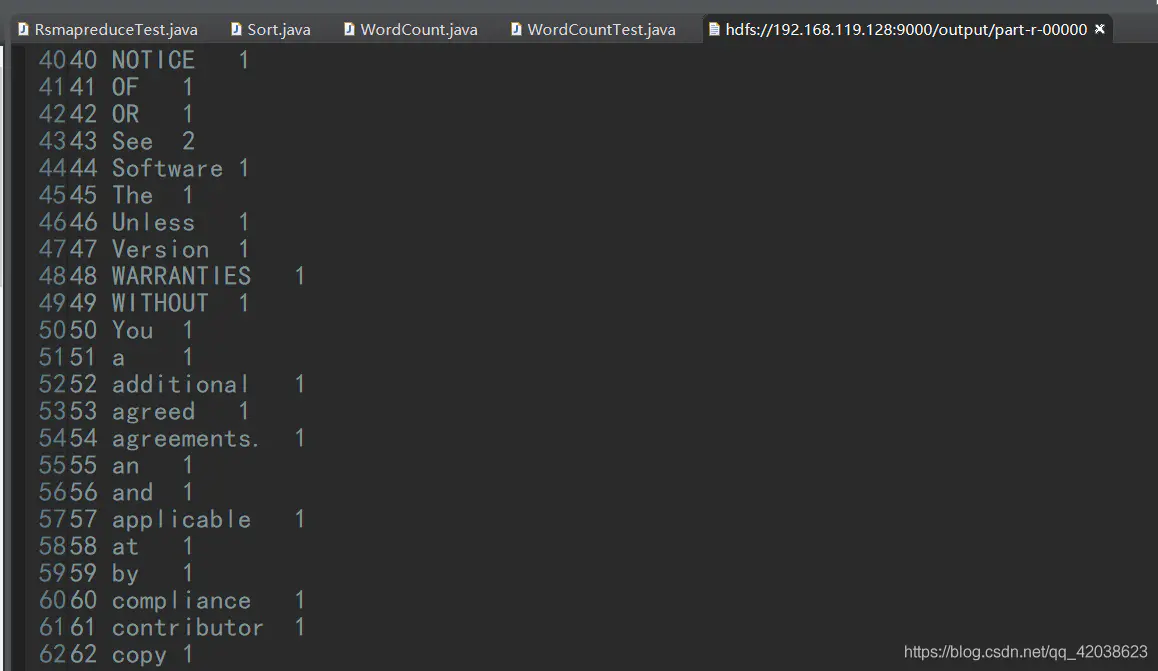Viewport: 1158px width, 671px height.
Task: Click the Java file icon on Sort.java tab
Action: (x=236, y=30)
